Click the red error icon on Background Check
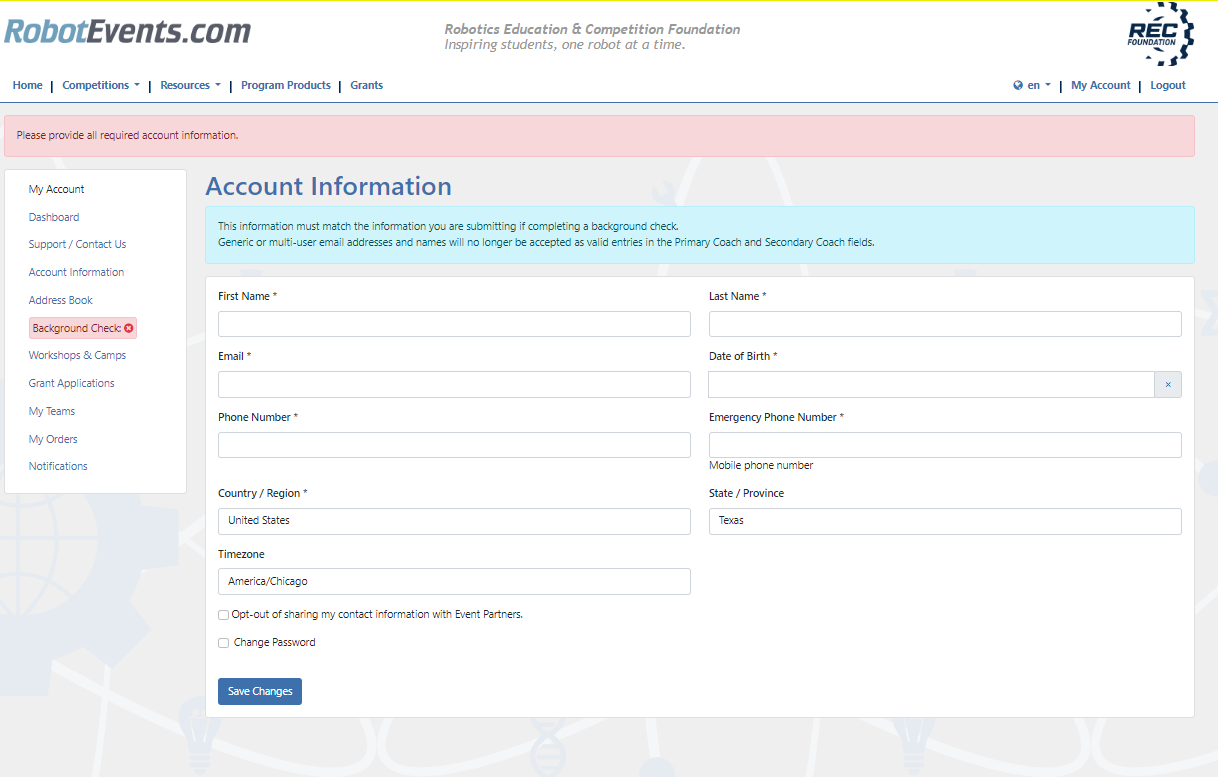The height and width of the screenshot is (777, 1218). pos(127,327)
